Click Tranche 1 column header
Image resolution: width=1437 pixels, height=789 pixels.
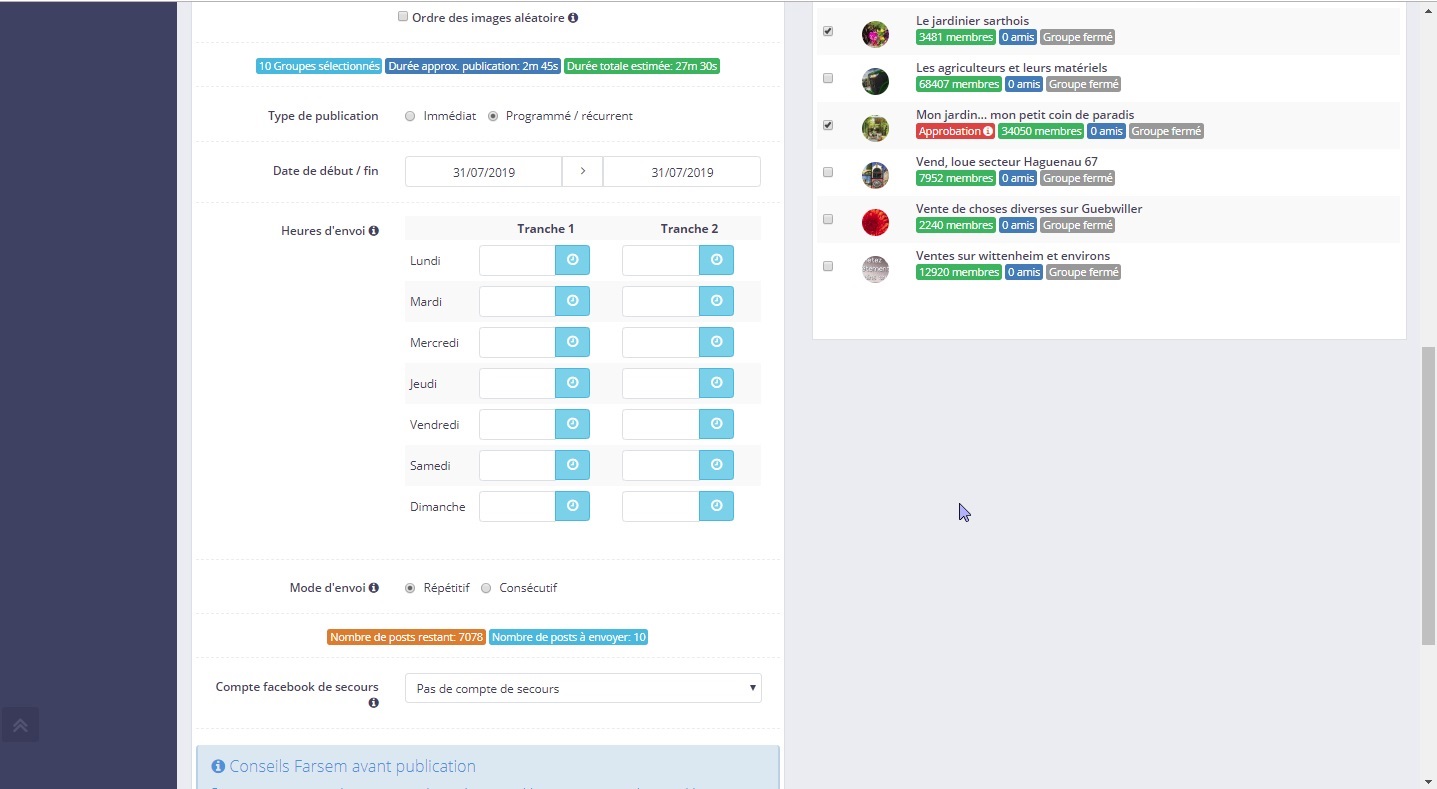pyautogui.click(x=546, y=229)
